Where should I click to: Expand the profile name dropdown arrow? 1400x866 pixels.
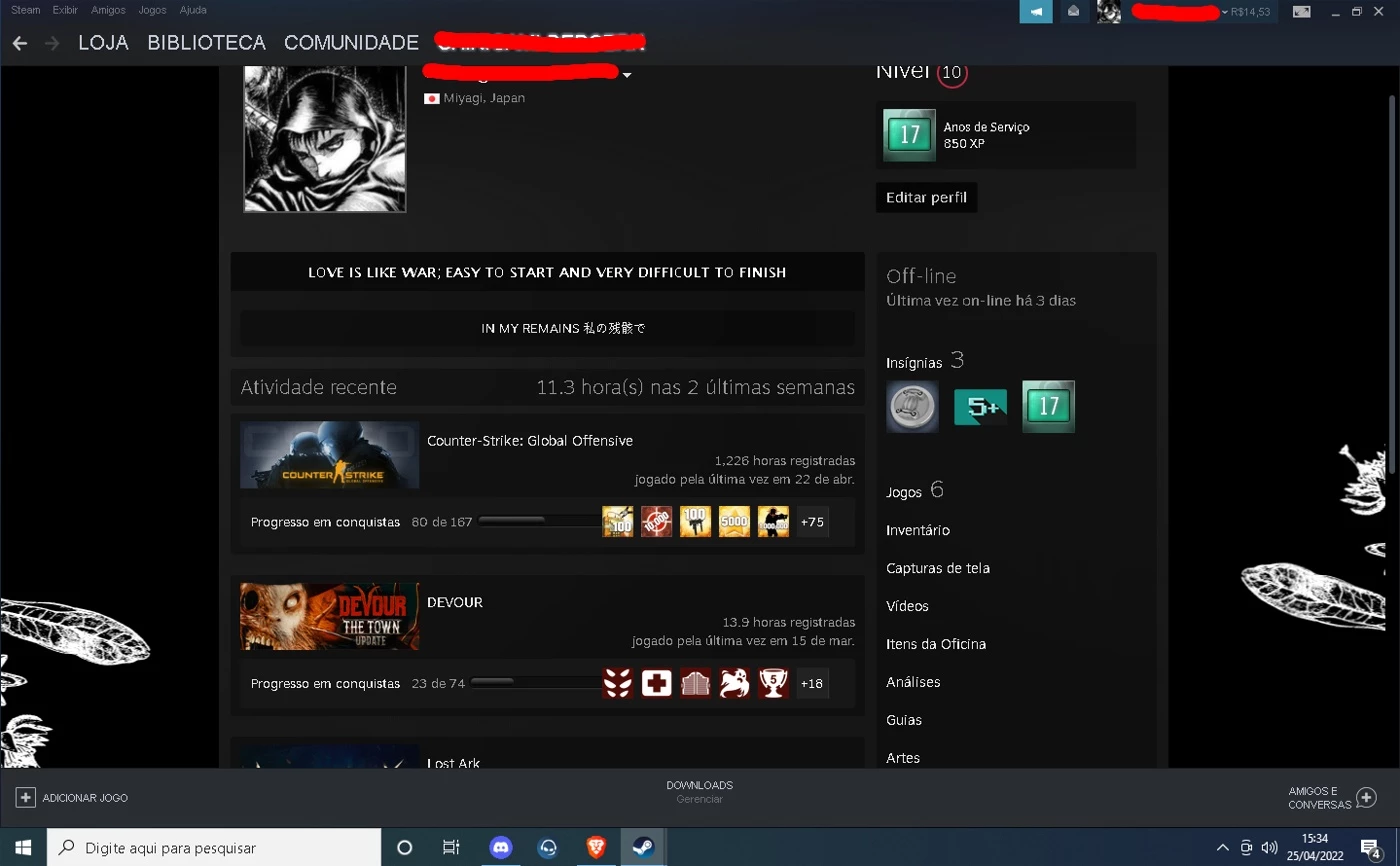tap(627, 76)
